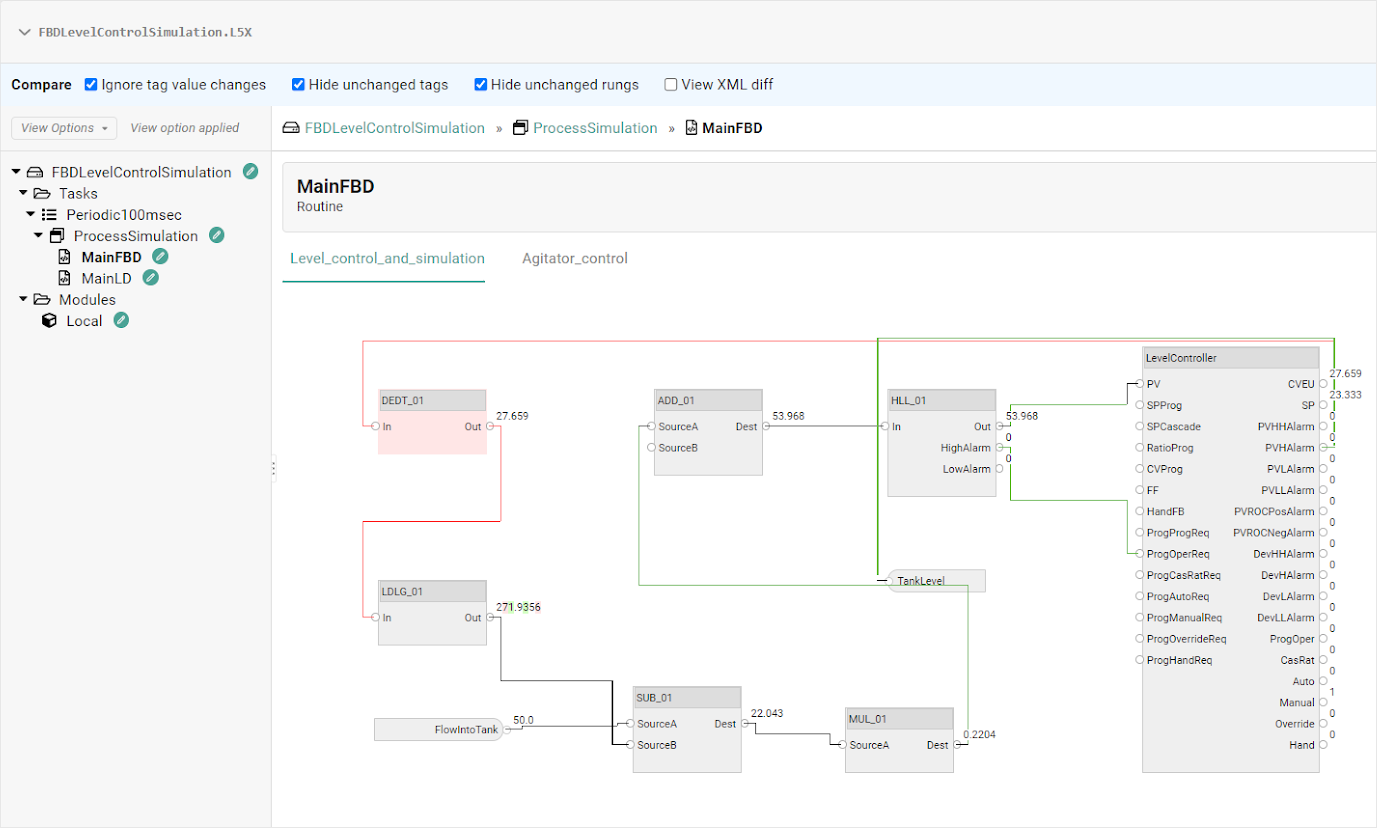
Task: Click the edit pencil icon beside Local module
Action: tap(121, 320)
